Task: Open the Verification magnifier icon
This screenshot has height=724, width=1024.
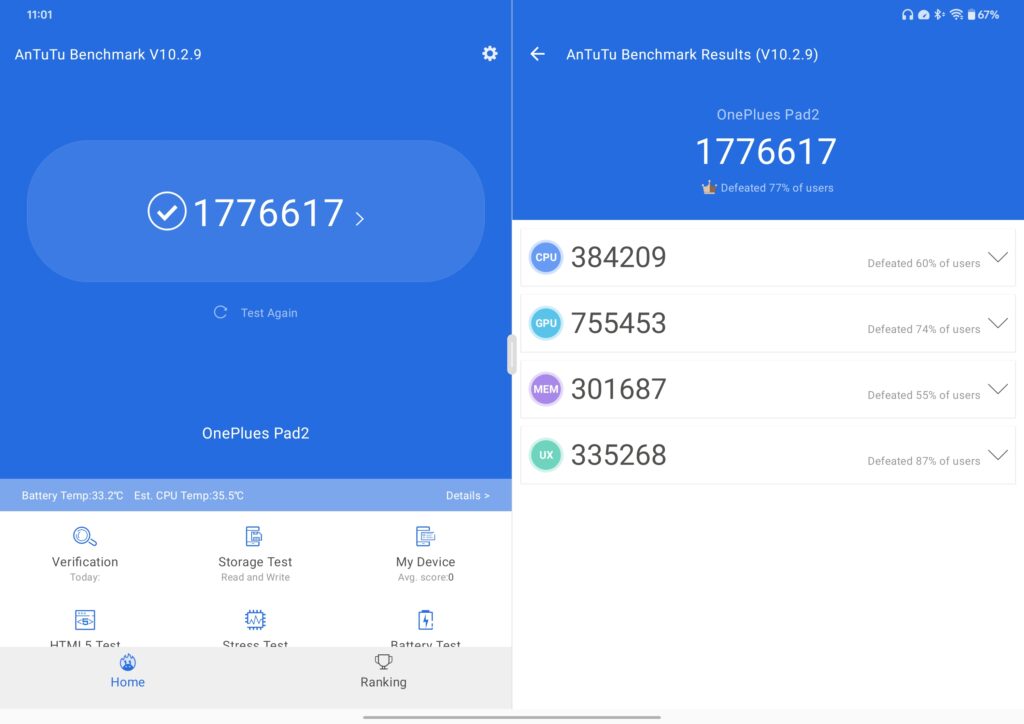Action: [x=85, y=537]
